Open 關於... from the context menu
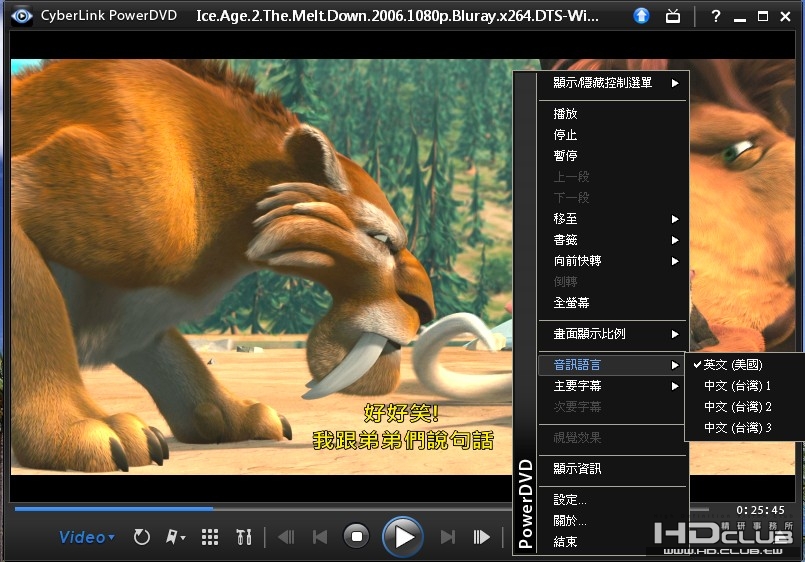805x562 pixels. pos(613,521)
